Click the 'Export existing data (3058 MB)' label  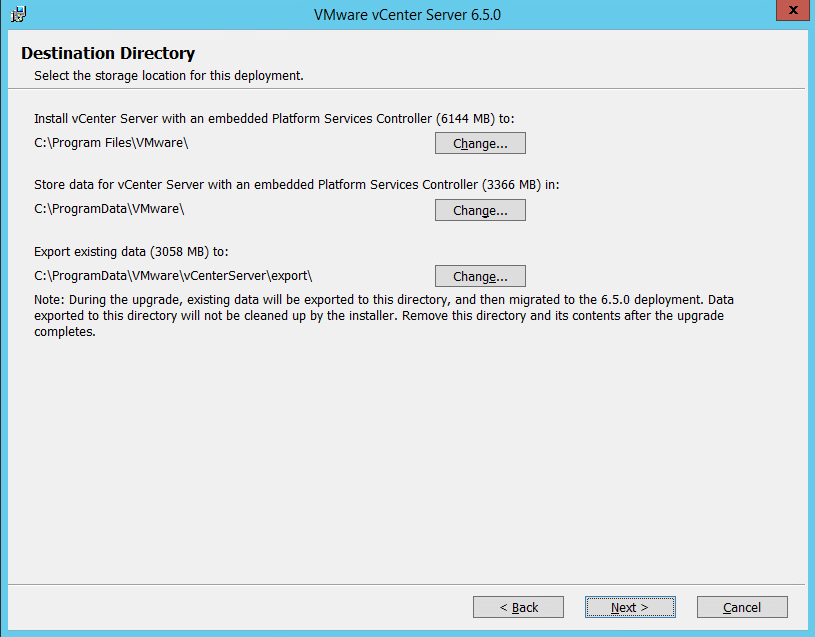click(131, 252)
